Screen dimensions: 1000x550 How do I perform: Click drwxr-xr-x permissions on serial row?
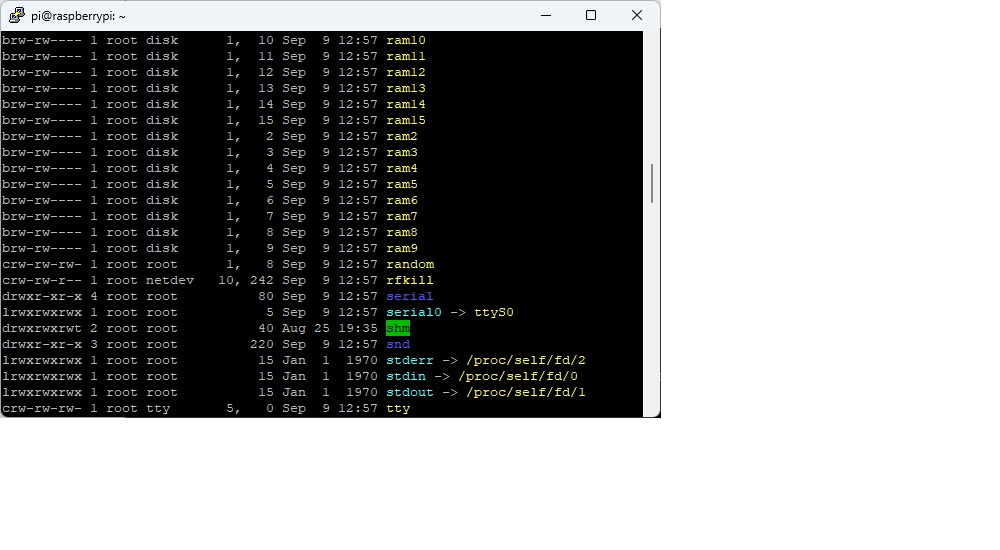[x=41, y=296]
